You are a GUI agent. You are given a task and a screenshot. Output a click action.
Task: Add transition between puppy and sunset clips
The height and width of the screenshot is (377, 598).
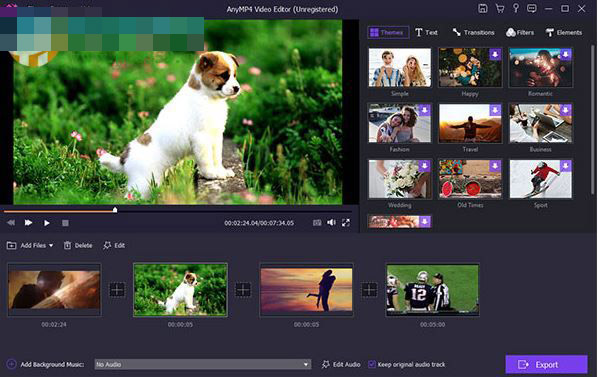[243, 290]
